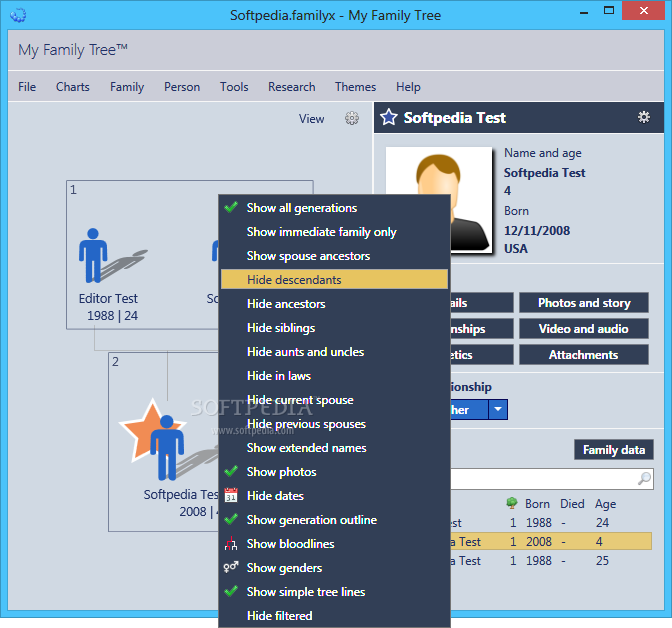Sort by Died column header
This screenshot has width=672, height=628.
pos(572,504)
